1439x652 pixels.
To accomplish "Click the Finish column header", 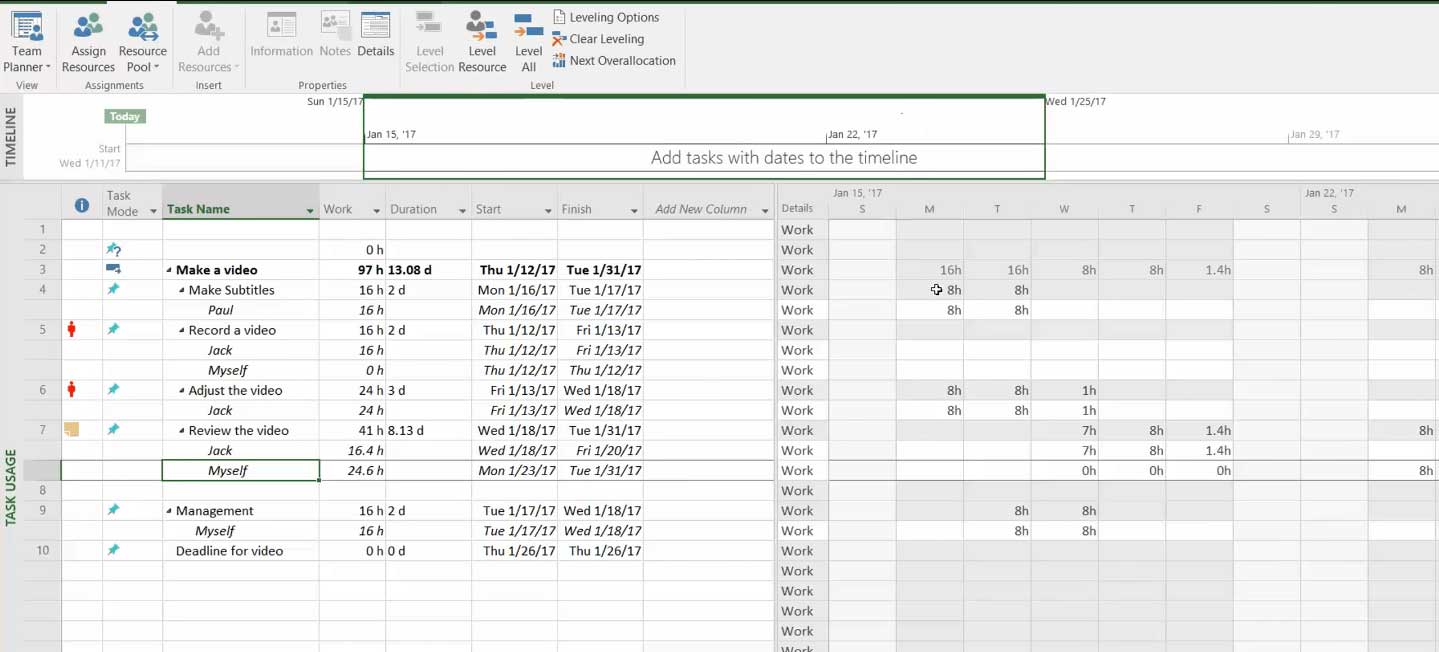I will coord(590,209).
